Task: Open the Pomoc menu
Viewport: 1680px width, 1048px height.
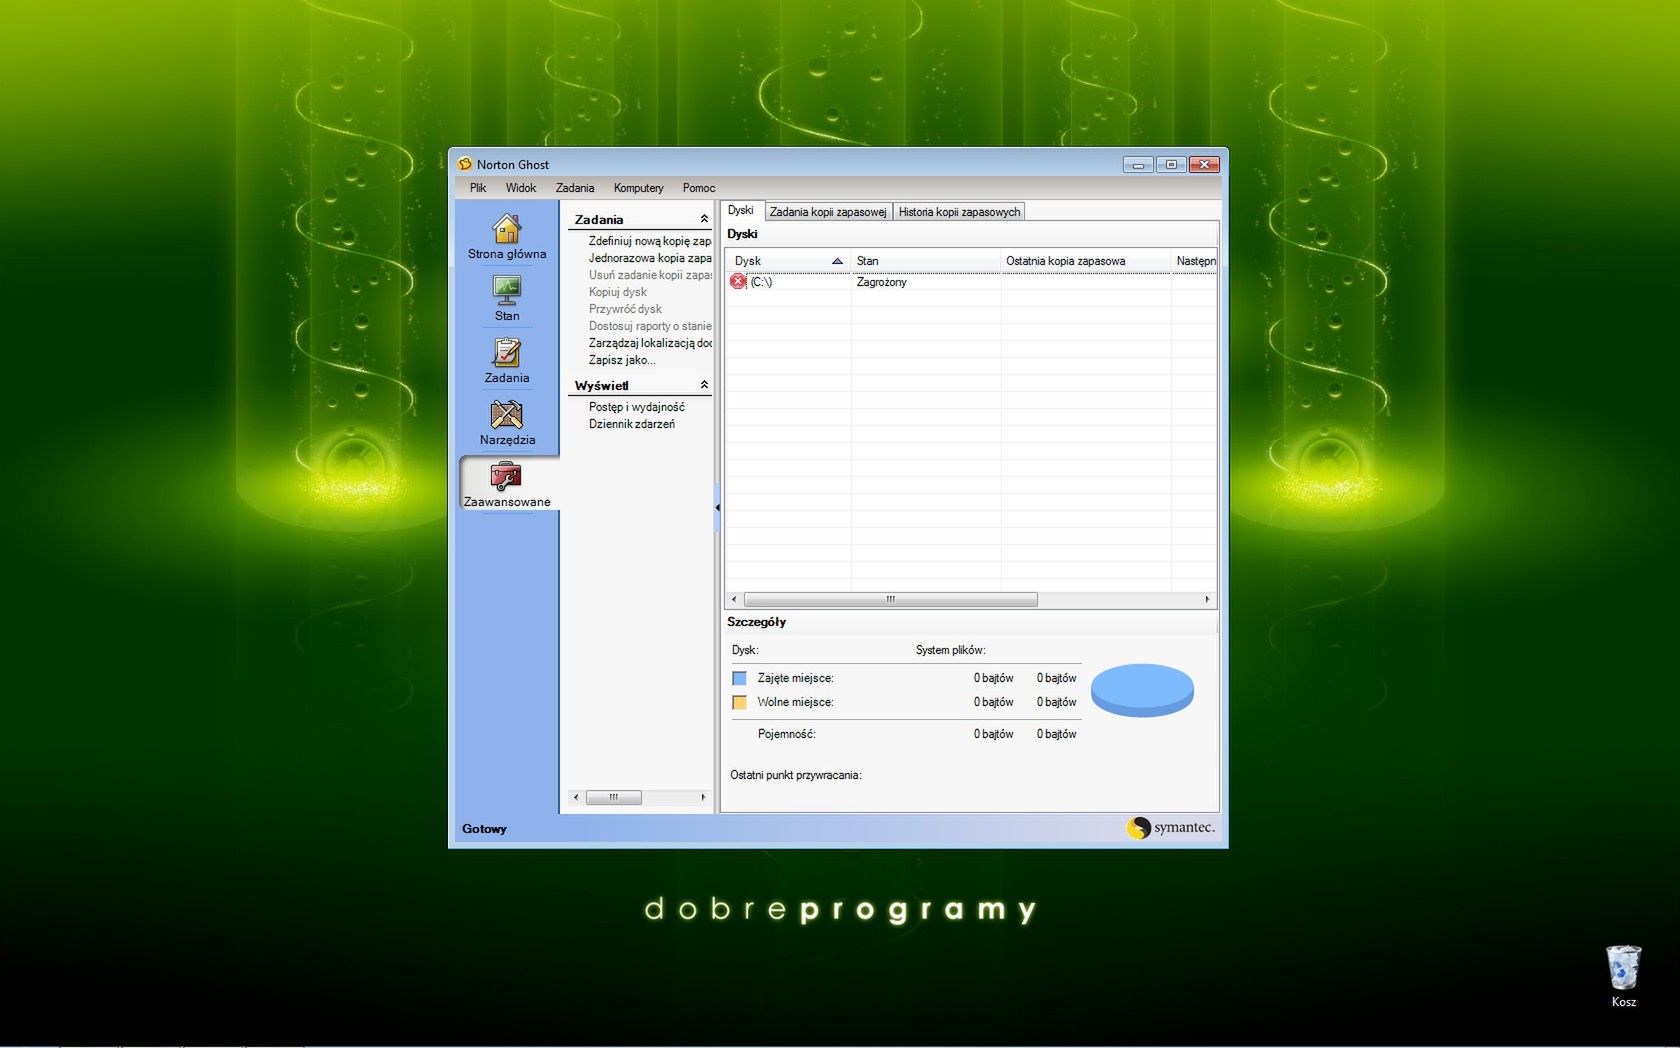Action: pyautogui.click(x=699, y=188)
